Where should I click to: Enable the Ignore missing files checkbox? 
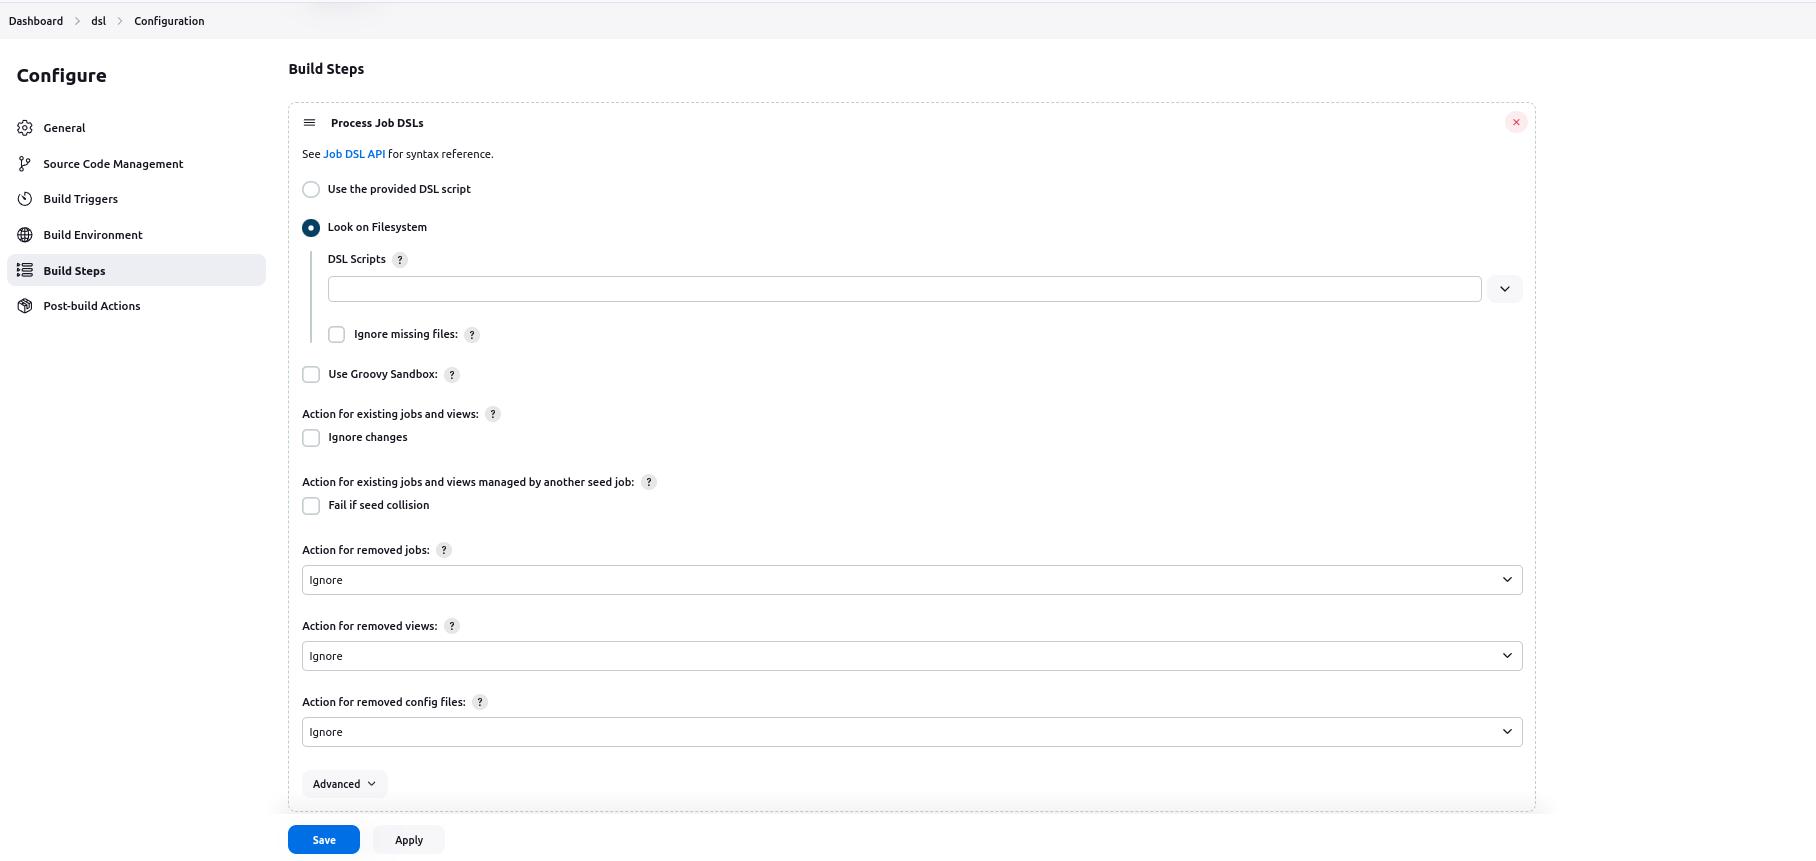(x=336, y=334)
